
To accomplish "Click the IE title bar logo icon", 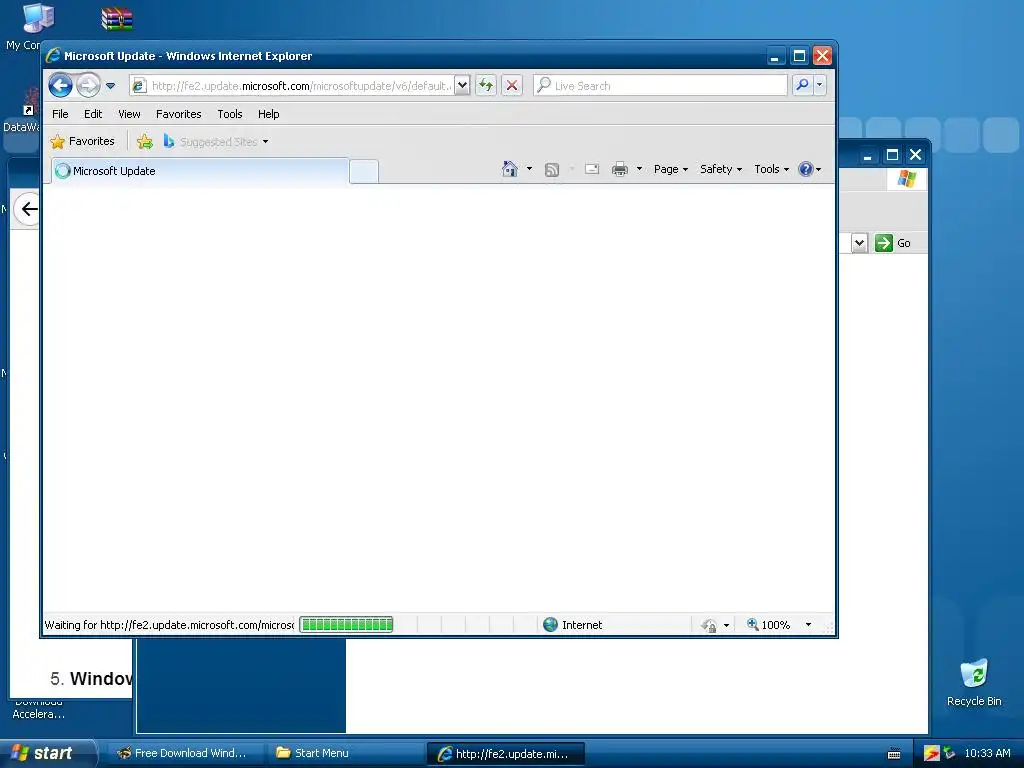I will [52, 56].
